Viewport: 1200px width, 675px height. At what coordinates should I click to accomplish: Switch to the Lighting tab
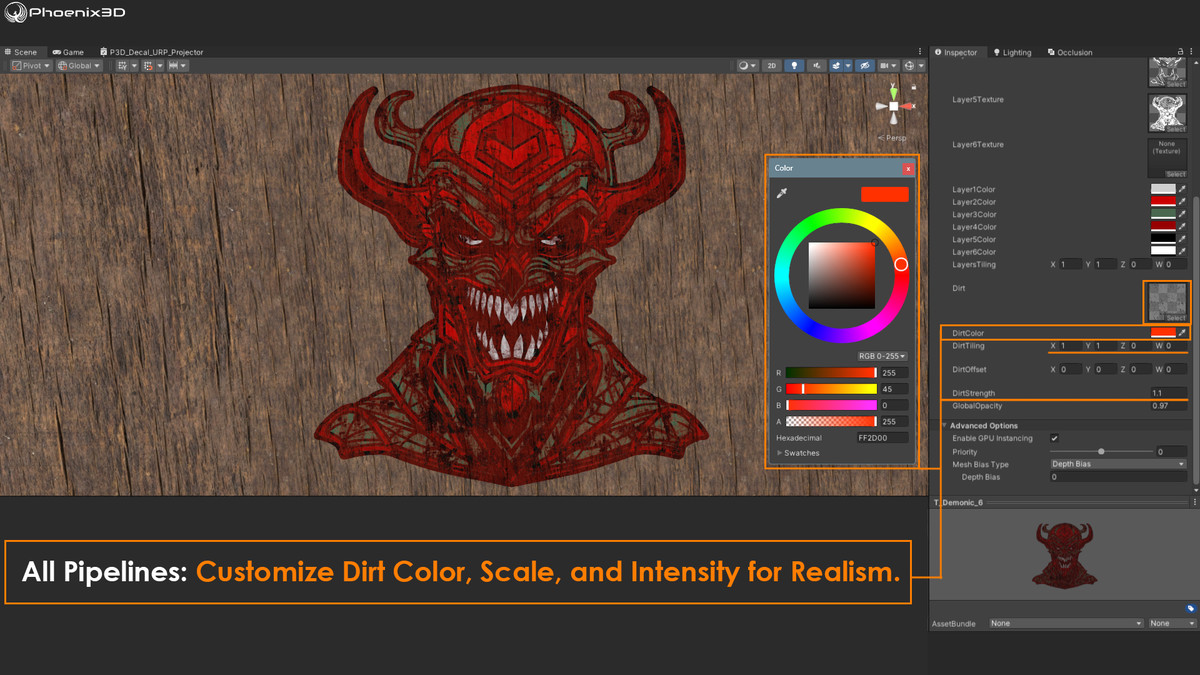[x=1012, y=52]
